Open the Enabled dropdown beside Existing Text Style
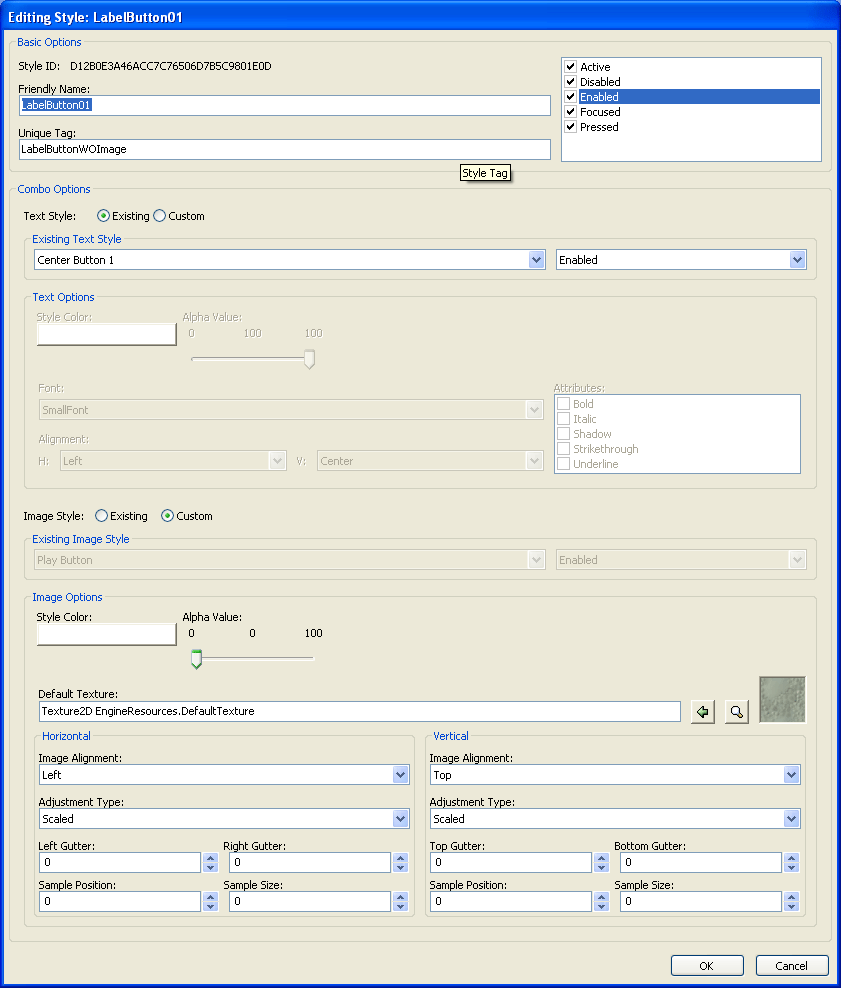This screenshot has width=841, height=988. click(797, 259)
